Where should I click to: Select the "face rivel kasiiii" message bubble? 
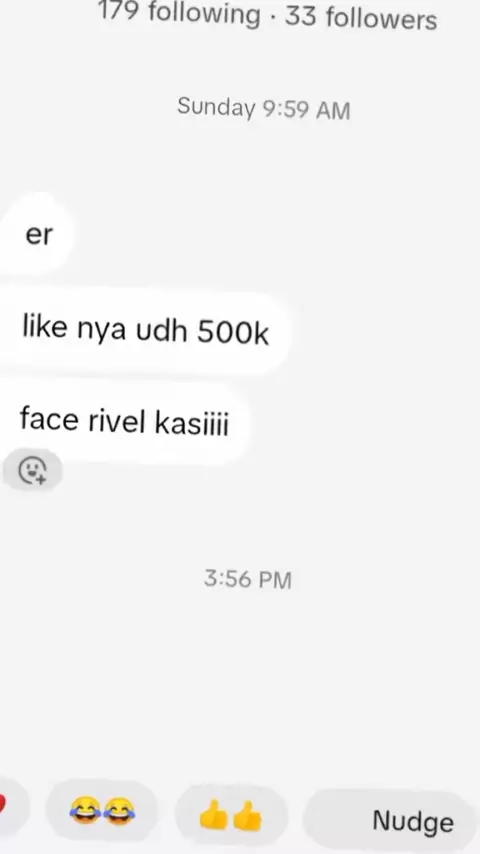click(x=124, y=421)
